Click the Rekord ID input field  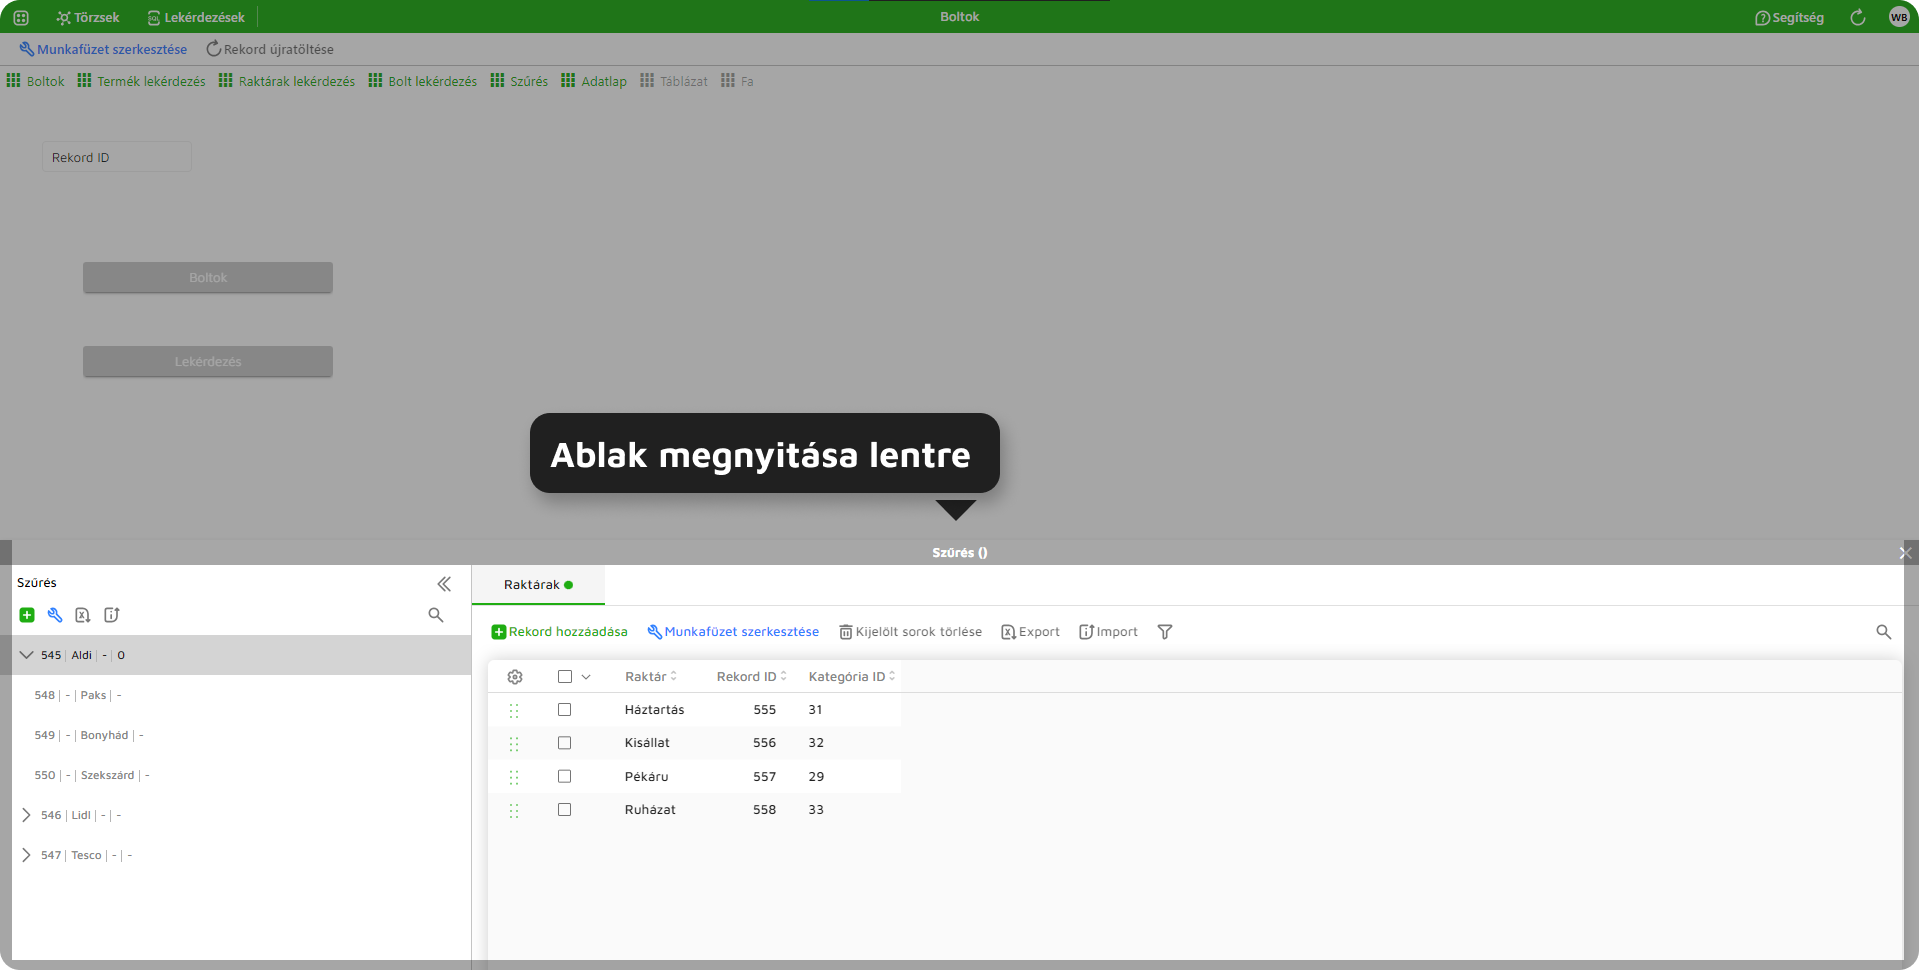click(116, 157)
